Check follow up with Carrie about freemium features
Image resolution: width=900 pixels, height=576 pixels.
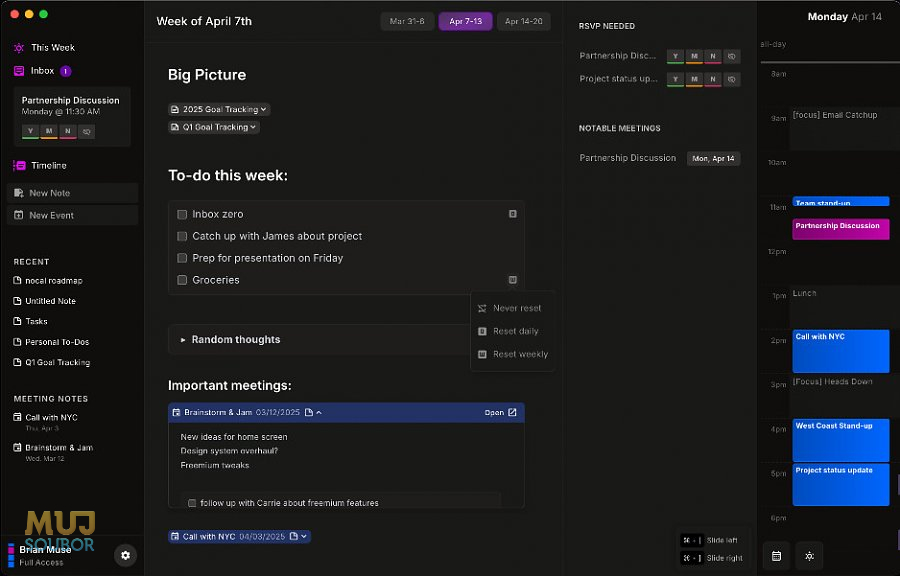(192, 503)
